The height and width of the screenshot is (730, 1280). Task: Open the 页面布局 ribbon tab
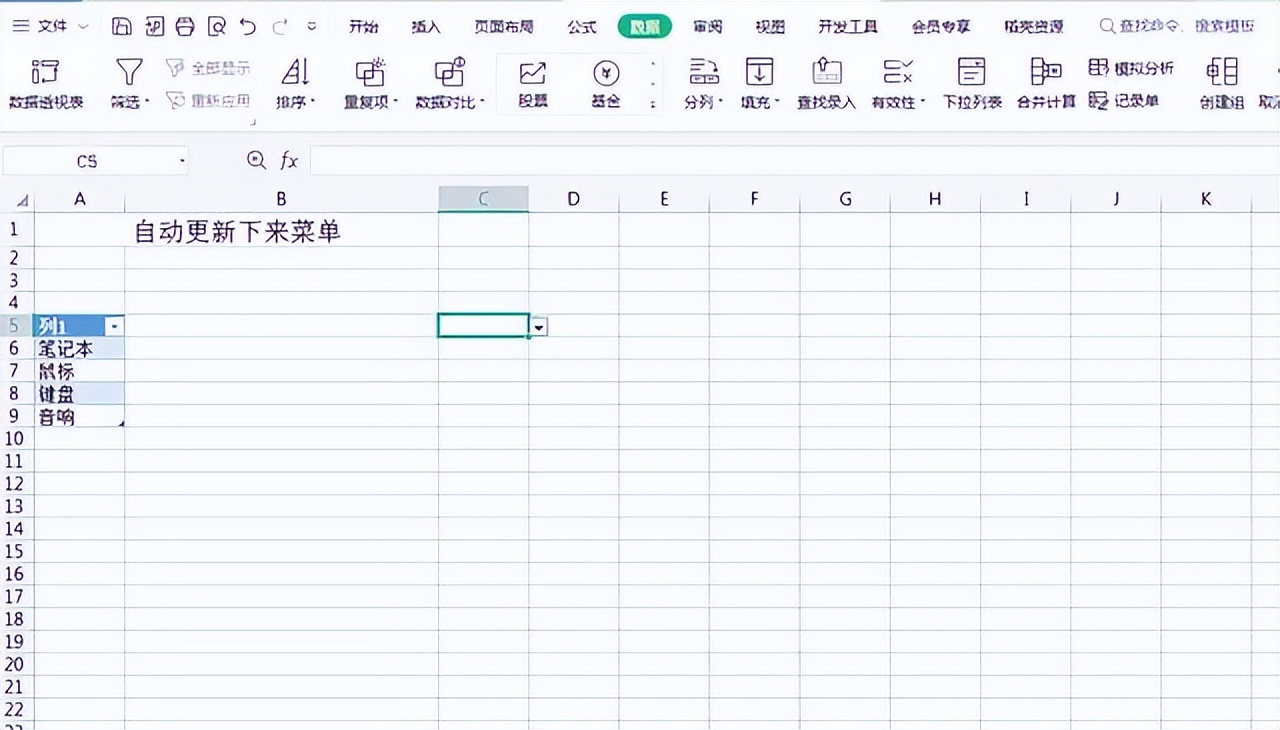point(504,27)
